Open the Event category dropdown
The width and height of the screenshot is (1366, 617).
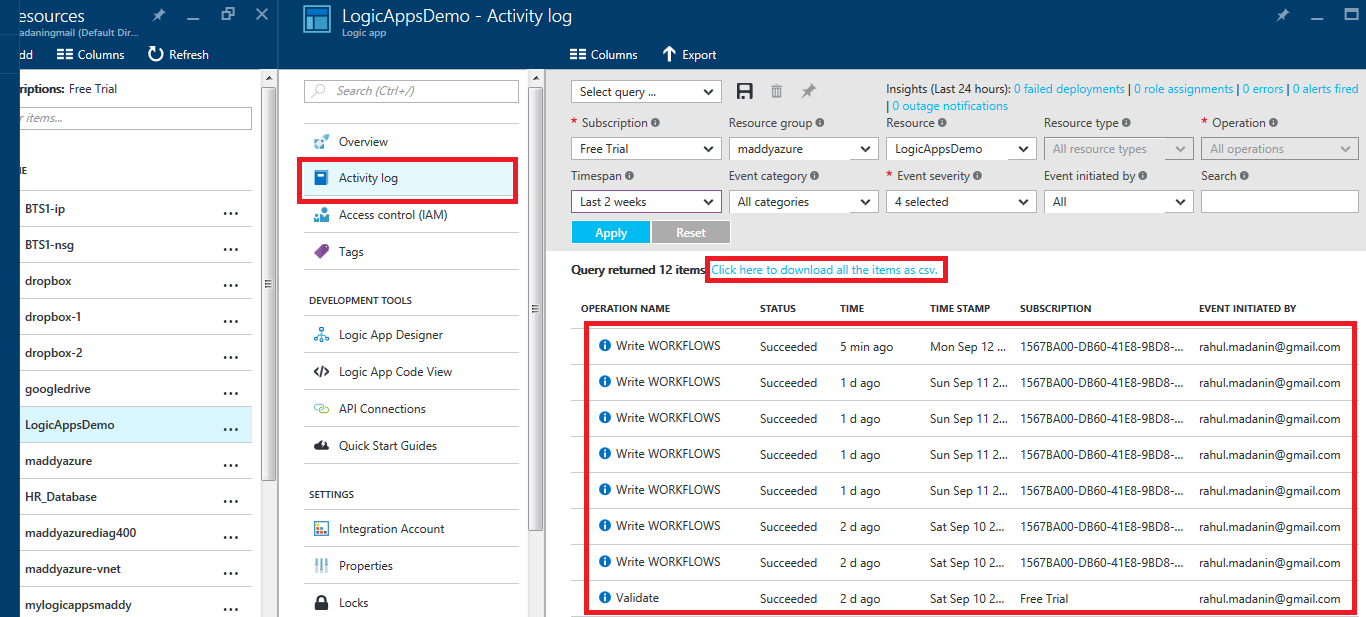[804, 202]
